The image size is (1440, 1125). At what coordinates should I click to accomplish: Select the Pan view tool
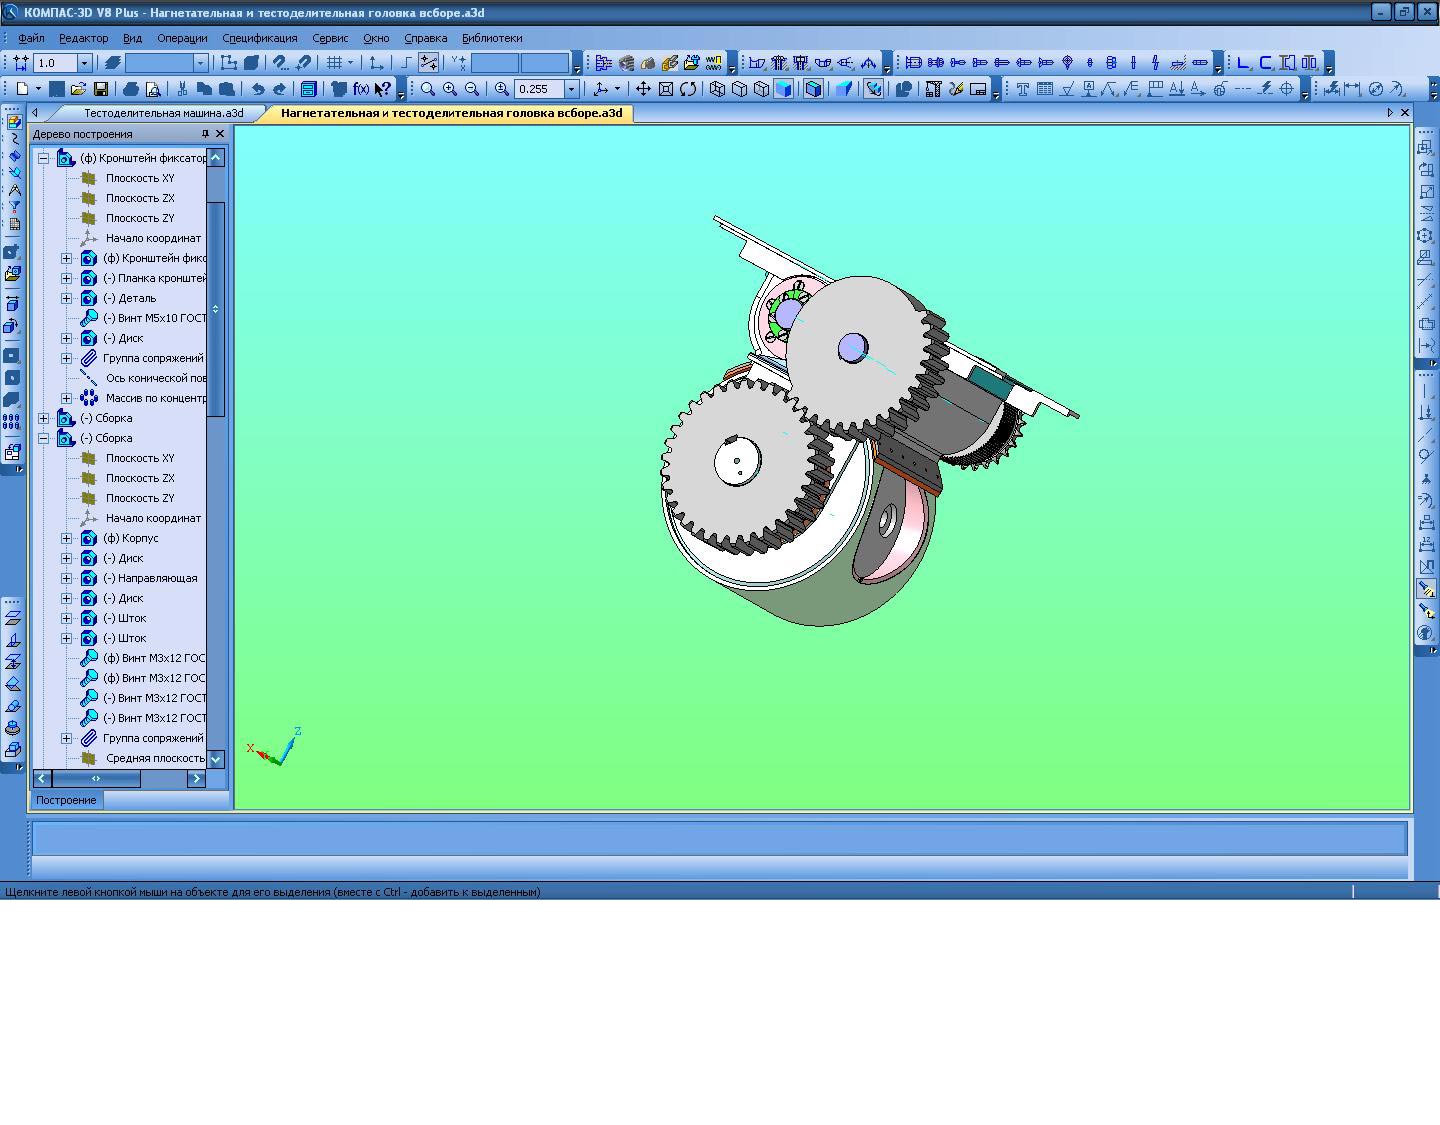[x=643, y=89]
